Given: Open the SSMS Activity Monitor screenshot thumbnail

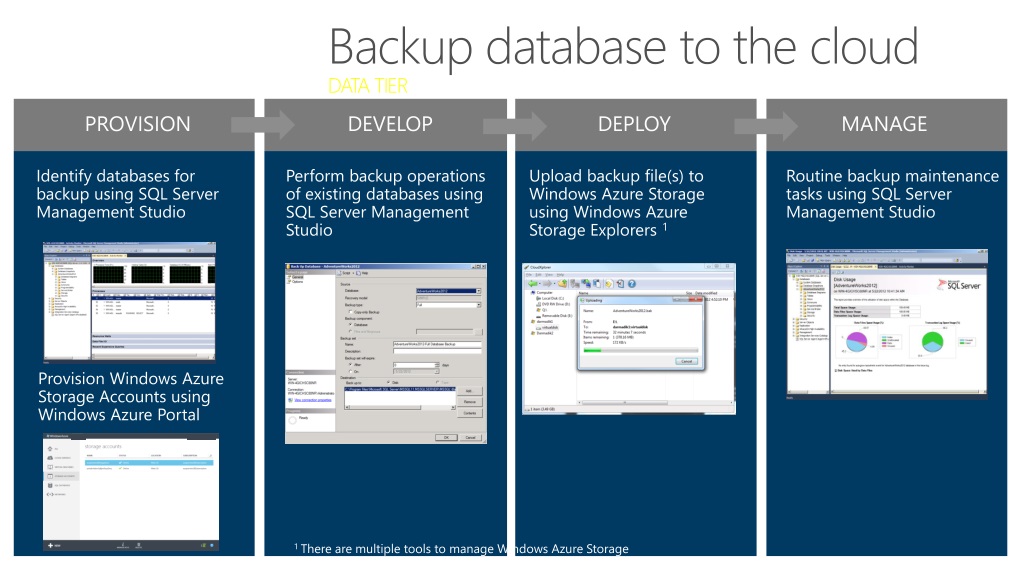Looking at the screenshot, I should click(x=129, y=301).
